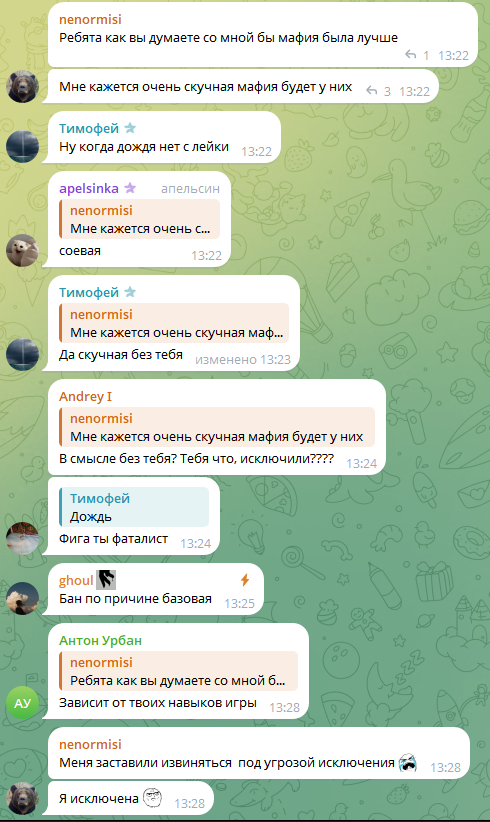This screenshot has height=822, width=490.
Task: Click the lightning boost icon in ghoul's message
Action: point(245,579)
